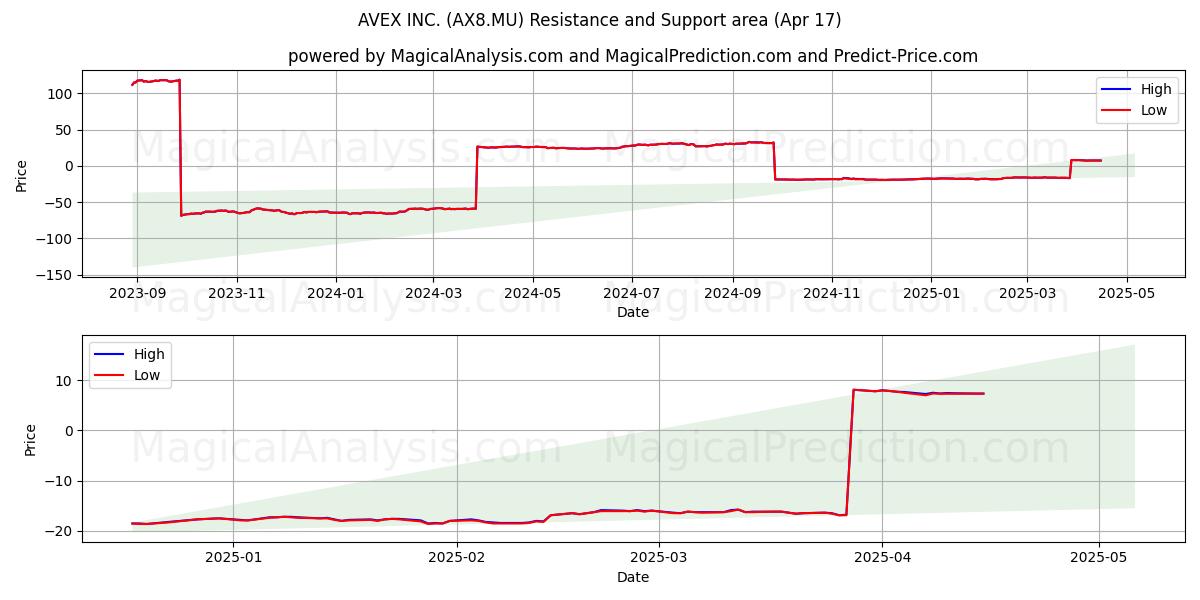The image size is (1200, 600).
Task: Click '2025-03' tick label on the top chart
Action: (x=1027, y=294)
